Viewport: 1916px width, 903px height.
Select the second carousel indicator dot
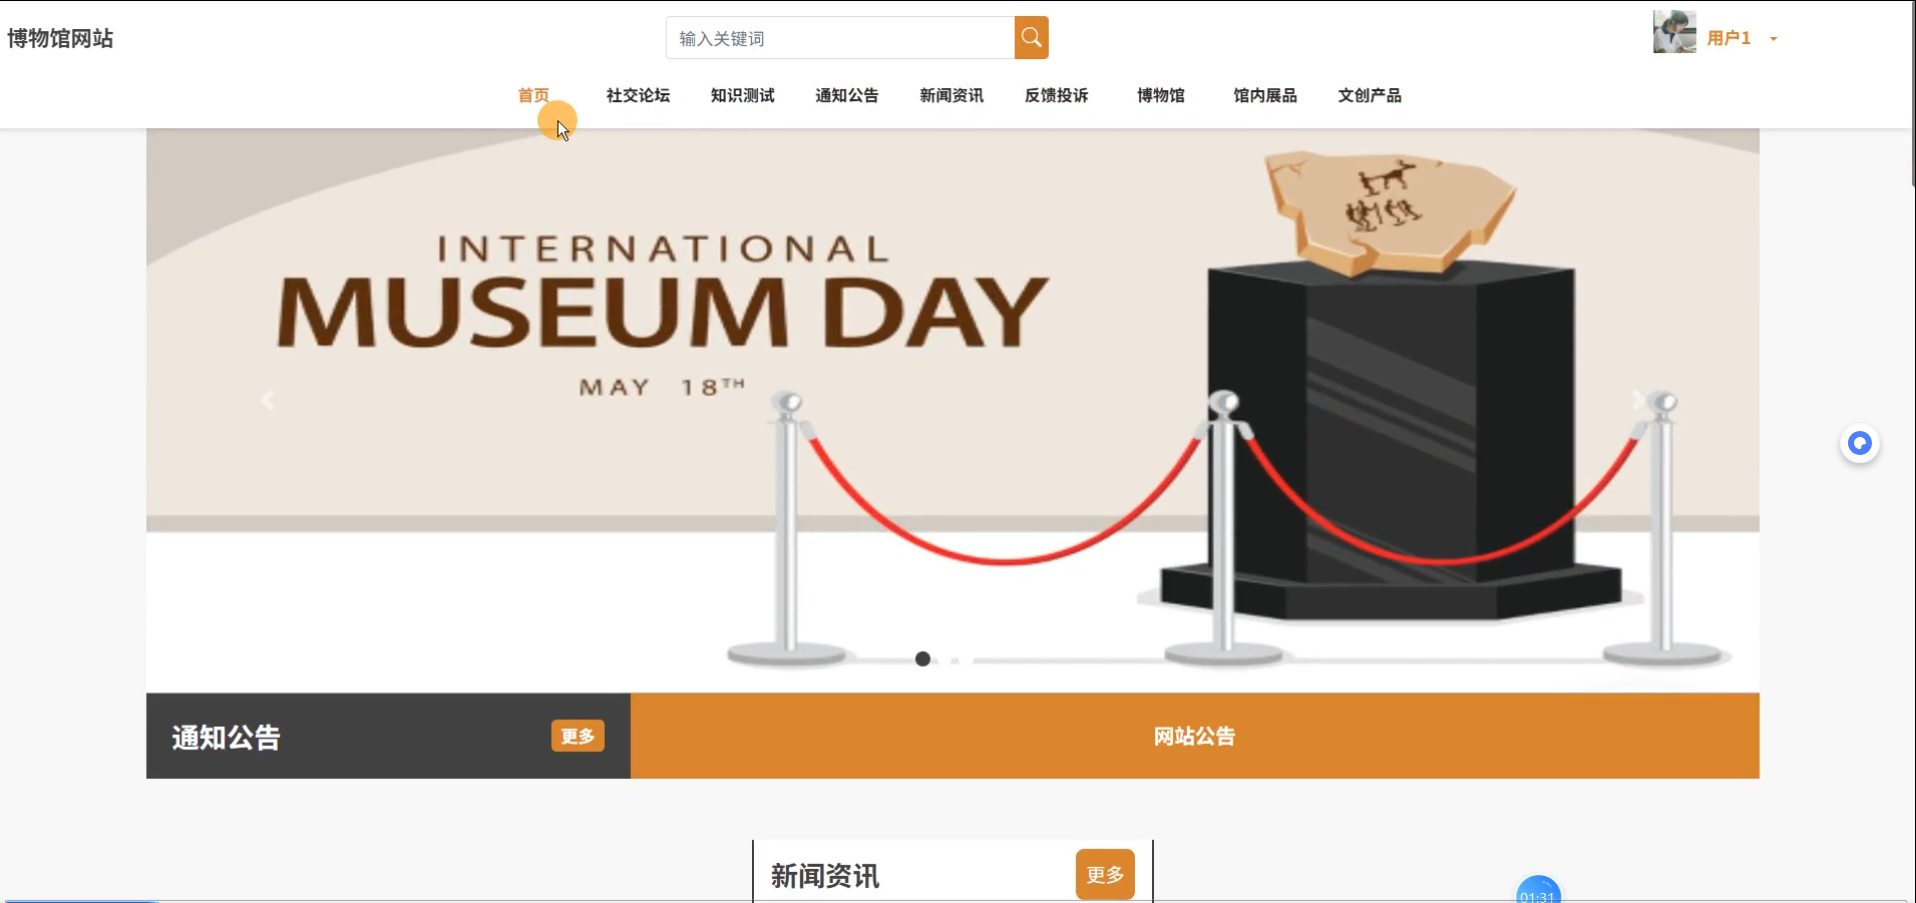point(955,660)
